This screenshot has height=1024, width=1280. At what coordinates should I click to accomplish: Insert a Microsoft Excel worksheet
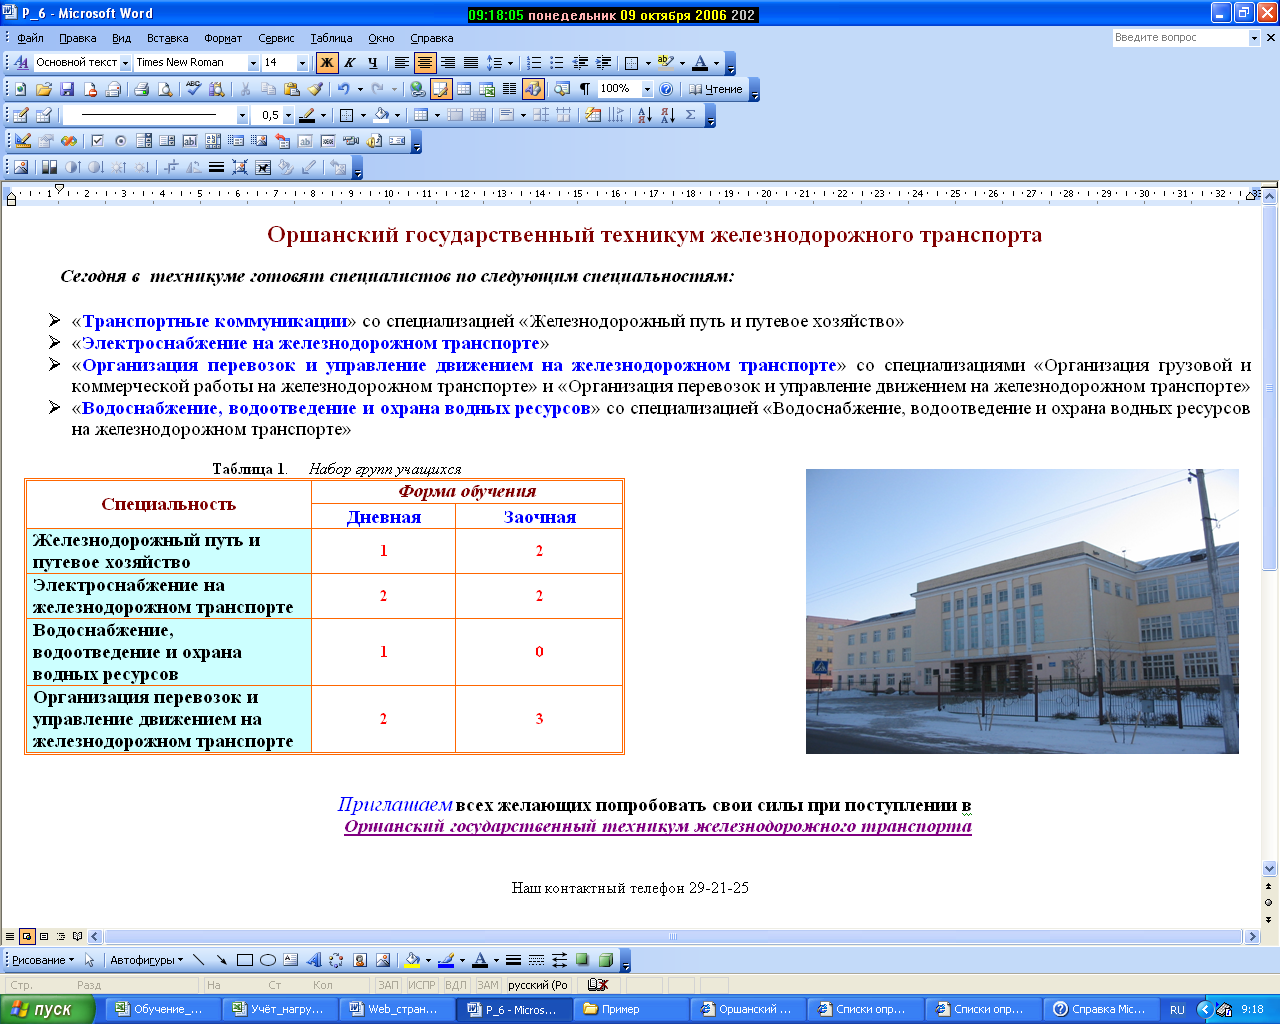coord(487,89)
